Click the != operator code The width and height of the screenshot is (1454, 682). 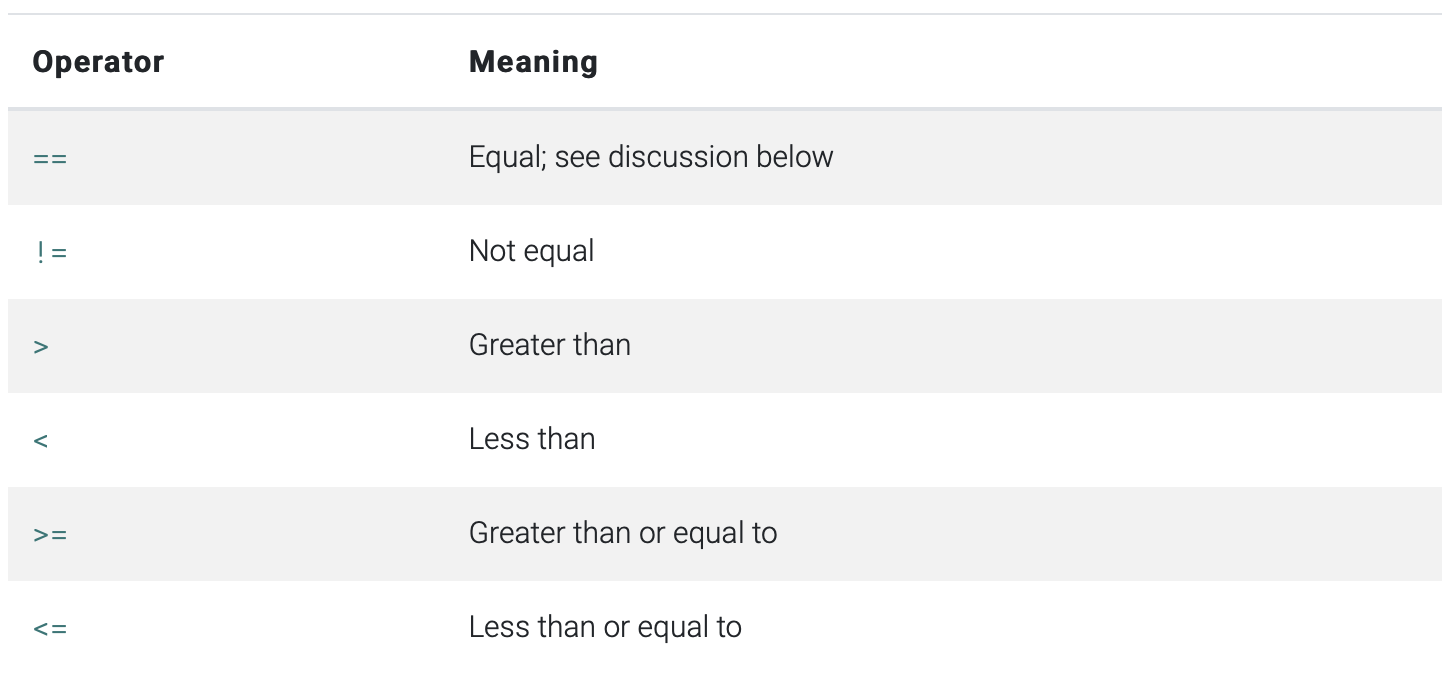click(x=51, y=252)
